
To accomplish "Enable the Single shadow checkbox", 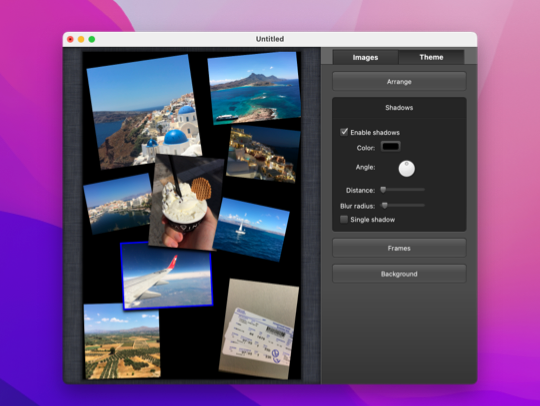I will [x=344, y=219].
